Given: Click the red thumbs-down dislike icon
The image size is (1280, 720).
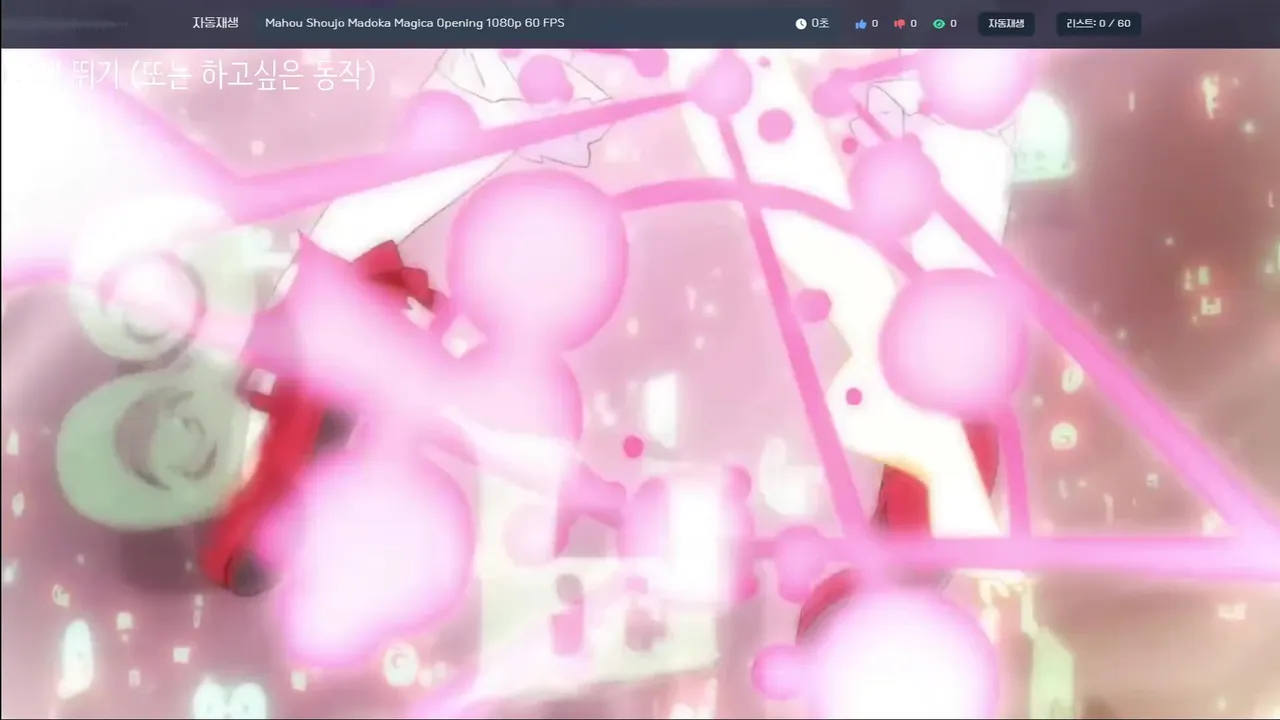Looking at the screenshot, I should (x=899, y=23).
